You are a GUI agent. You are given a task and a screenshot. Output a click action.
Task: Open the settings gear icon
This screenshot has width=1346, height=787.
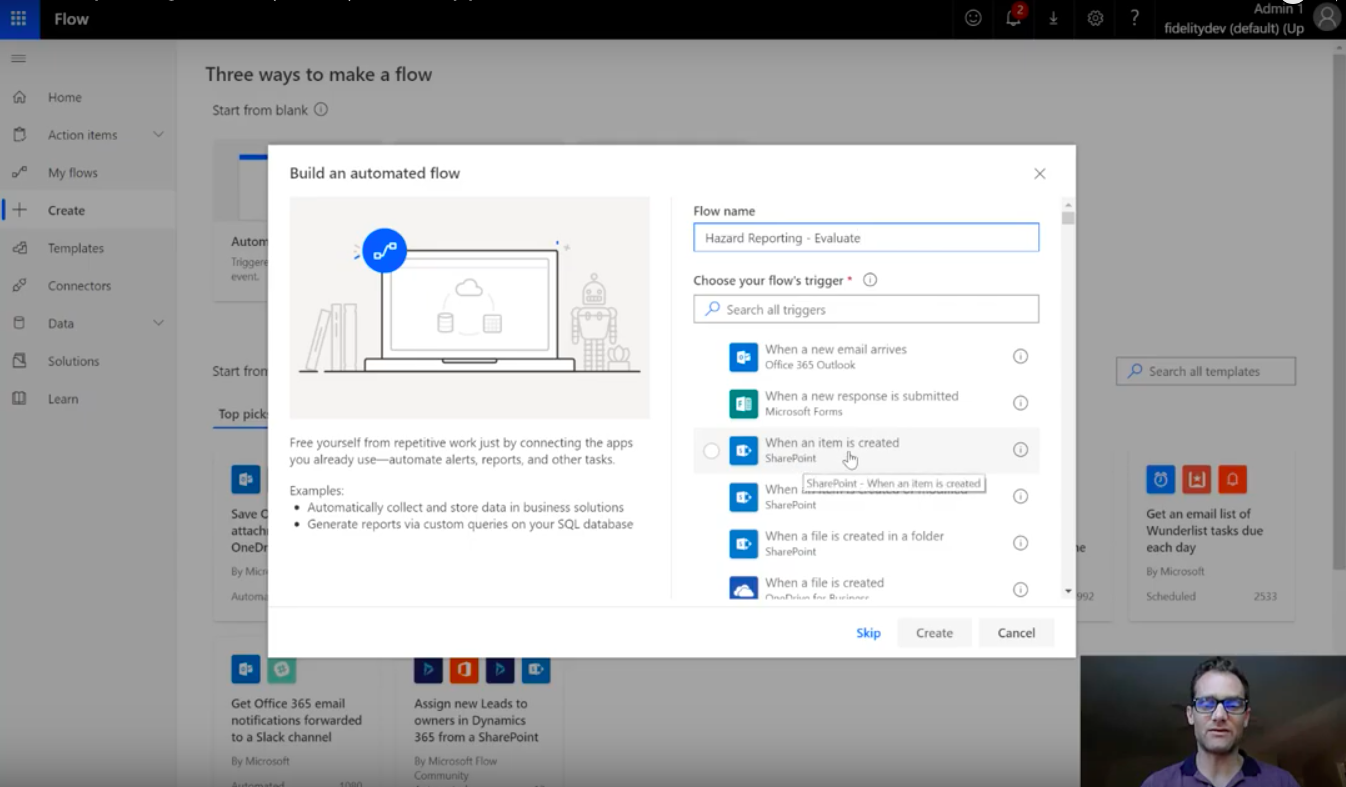pos(1095,18)
